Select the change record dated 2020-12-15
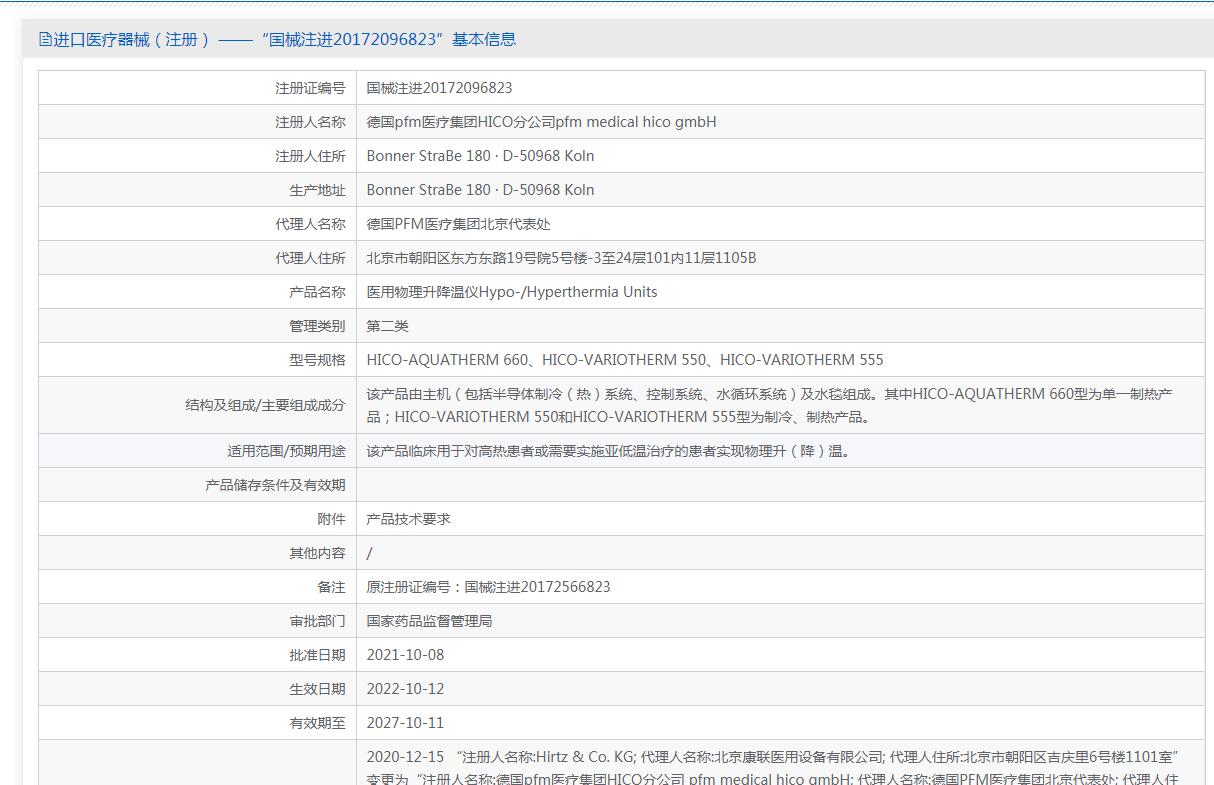Screen dimensions: 1214x785 point(773,768)
